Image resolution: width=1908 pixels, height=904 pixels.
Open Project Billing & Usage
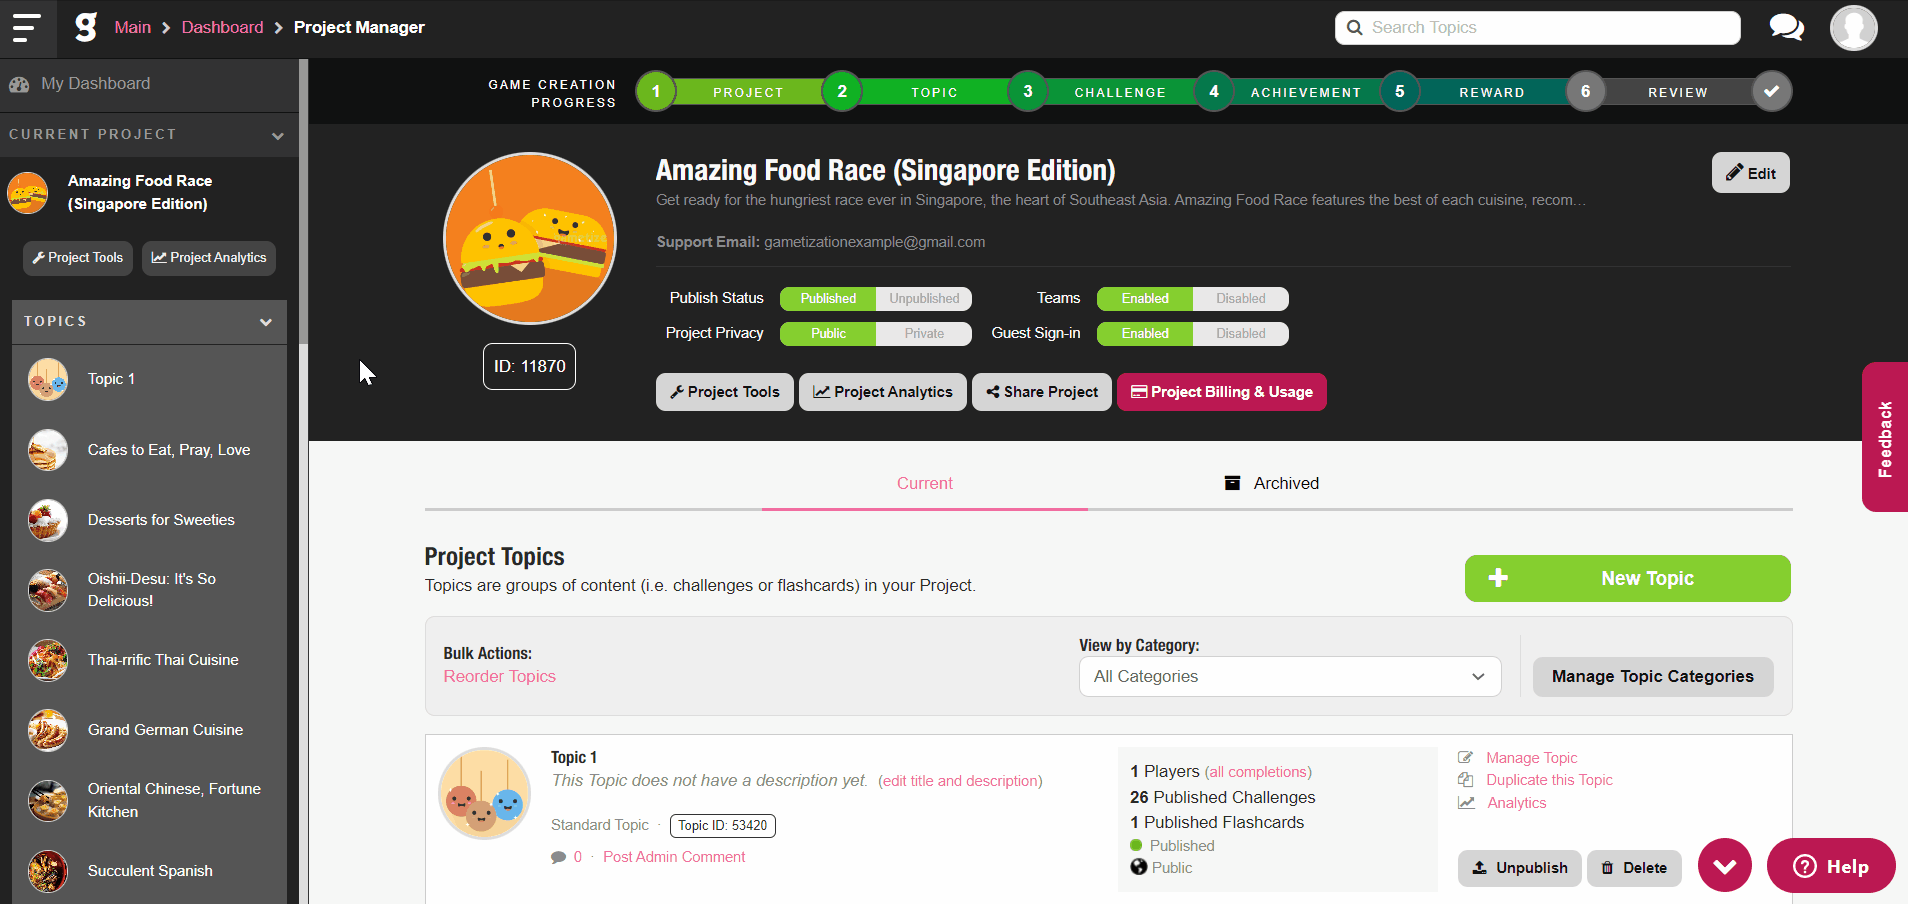point(1222,392)
